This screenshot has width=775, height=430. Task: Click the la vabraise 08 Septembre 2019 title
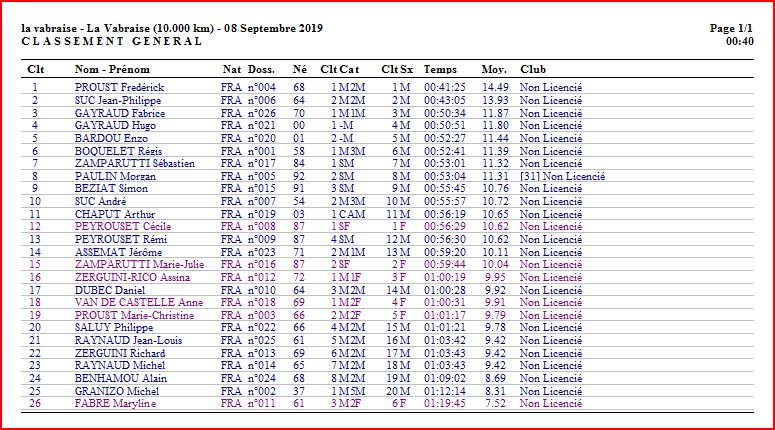(x=172, y=28)
